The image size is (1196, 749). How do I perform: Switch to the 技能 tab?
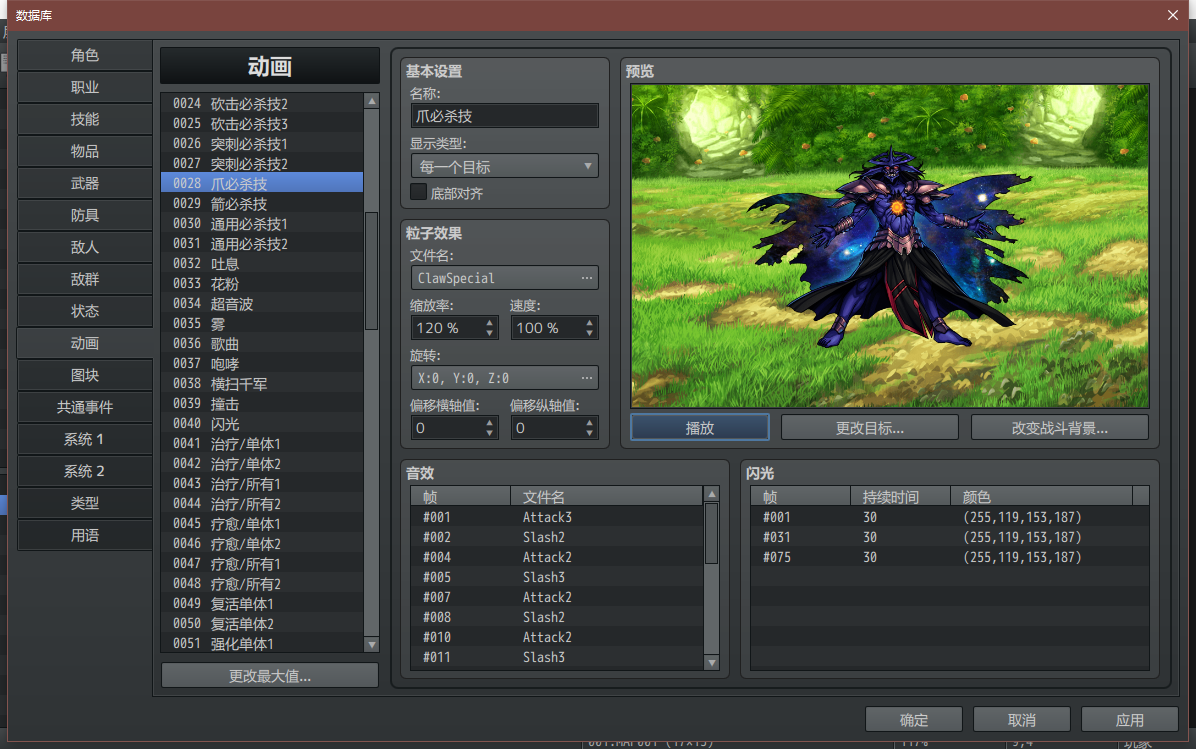85,119
